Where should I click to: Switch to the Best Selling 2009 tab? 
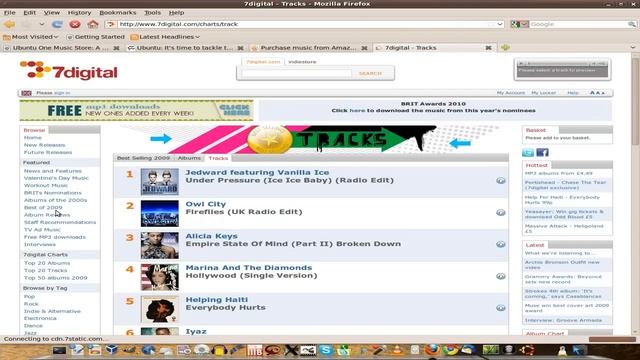pyautogui.click(x=143, y=158)
